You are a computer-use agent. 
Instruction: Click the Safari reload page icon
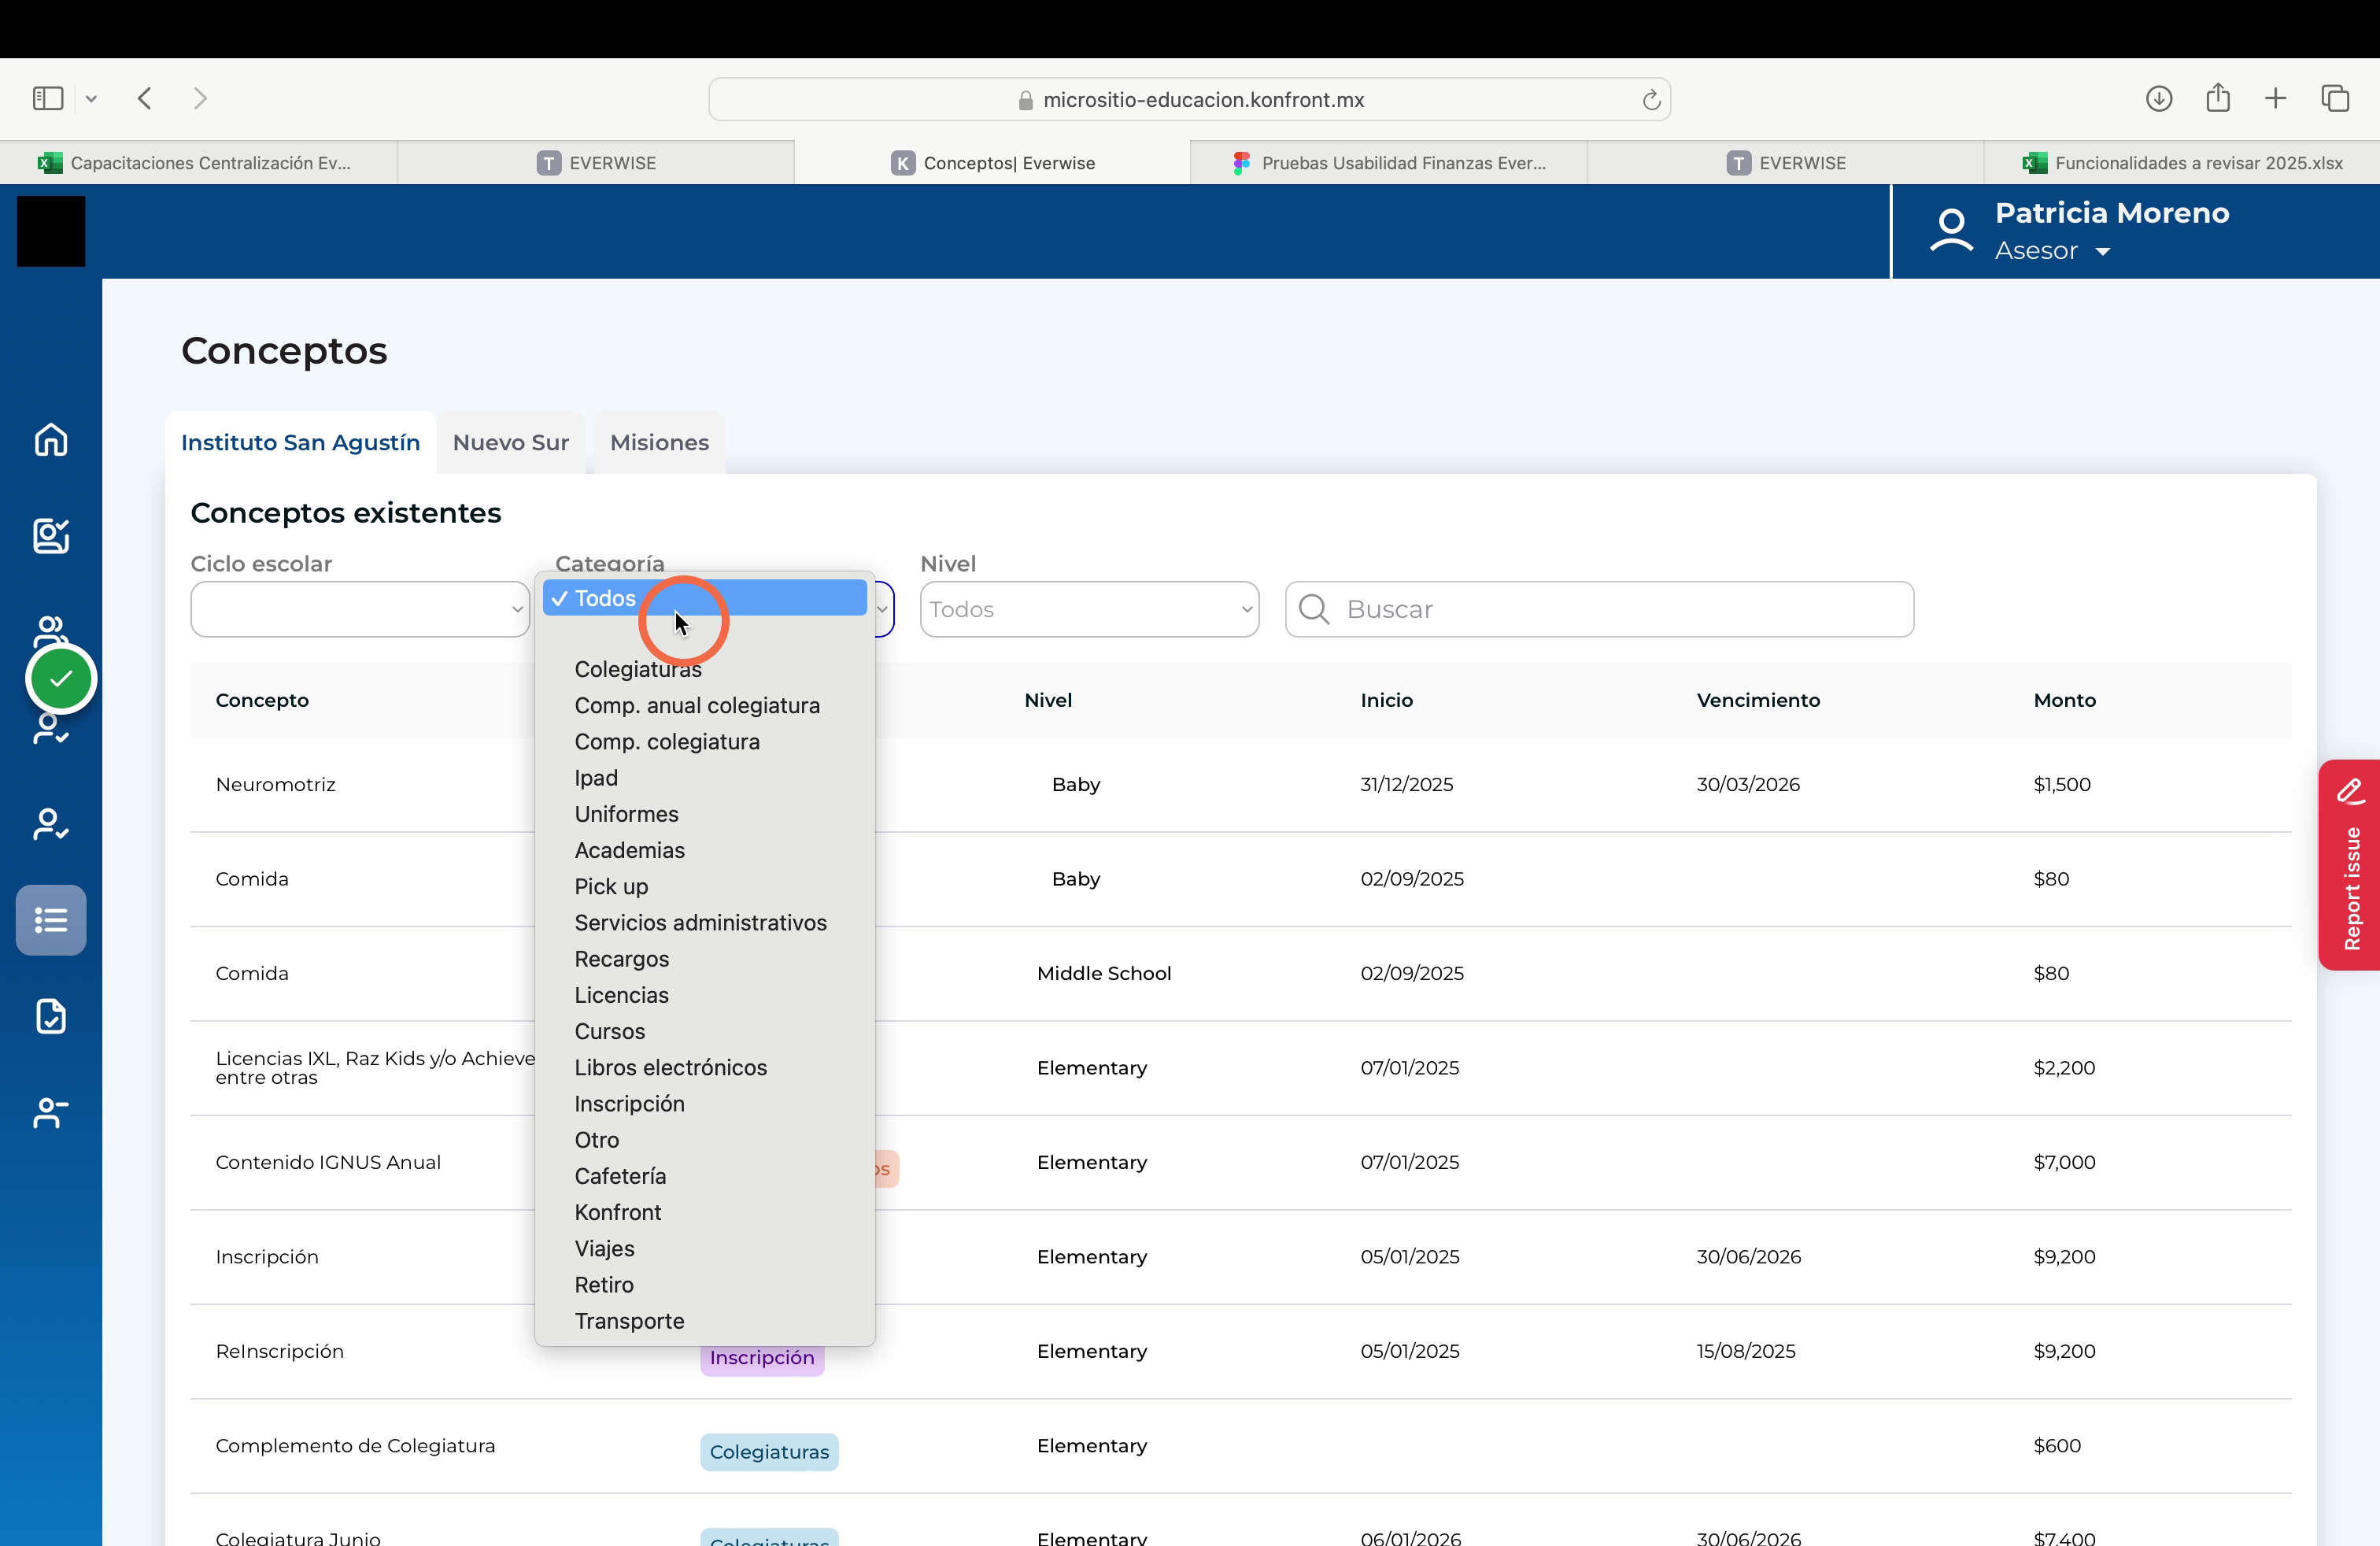click(x=1651, y=100)
